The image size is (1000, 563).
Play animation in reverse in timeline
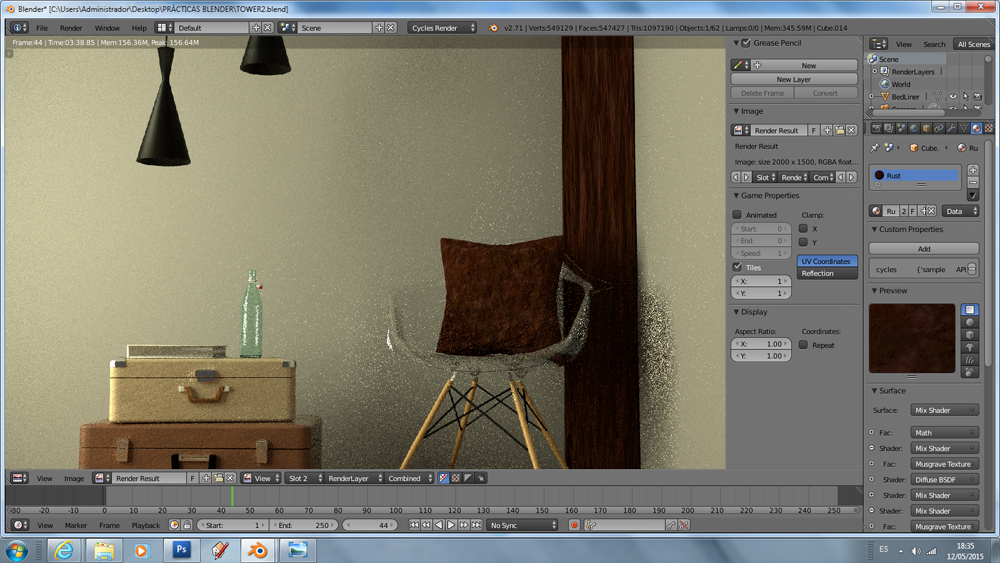[439, 525]
